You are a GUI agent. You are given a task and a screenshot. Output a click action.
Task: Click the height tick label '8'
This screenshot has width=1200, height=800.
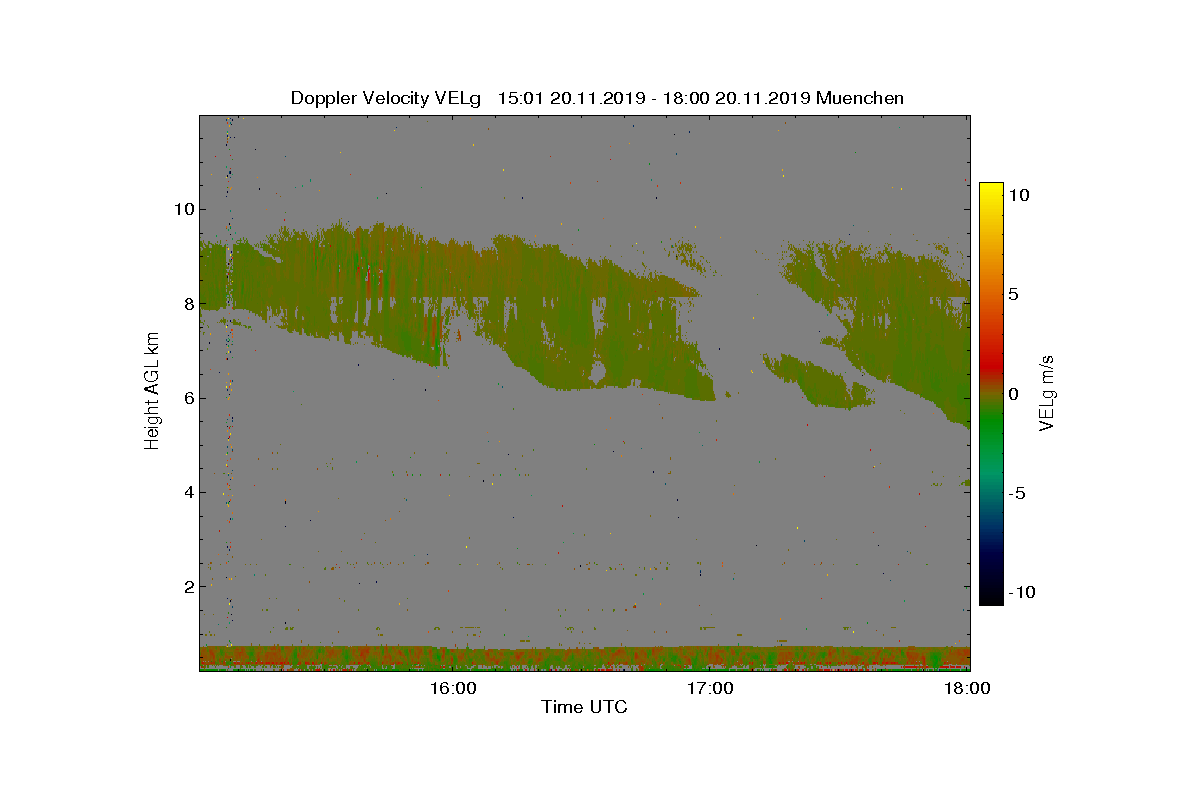pyautogui.click(x=187, y=303)
